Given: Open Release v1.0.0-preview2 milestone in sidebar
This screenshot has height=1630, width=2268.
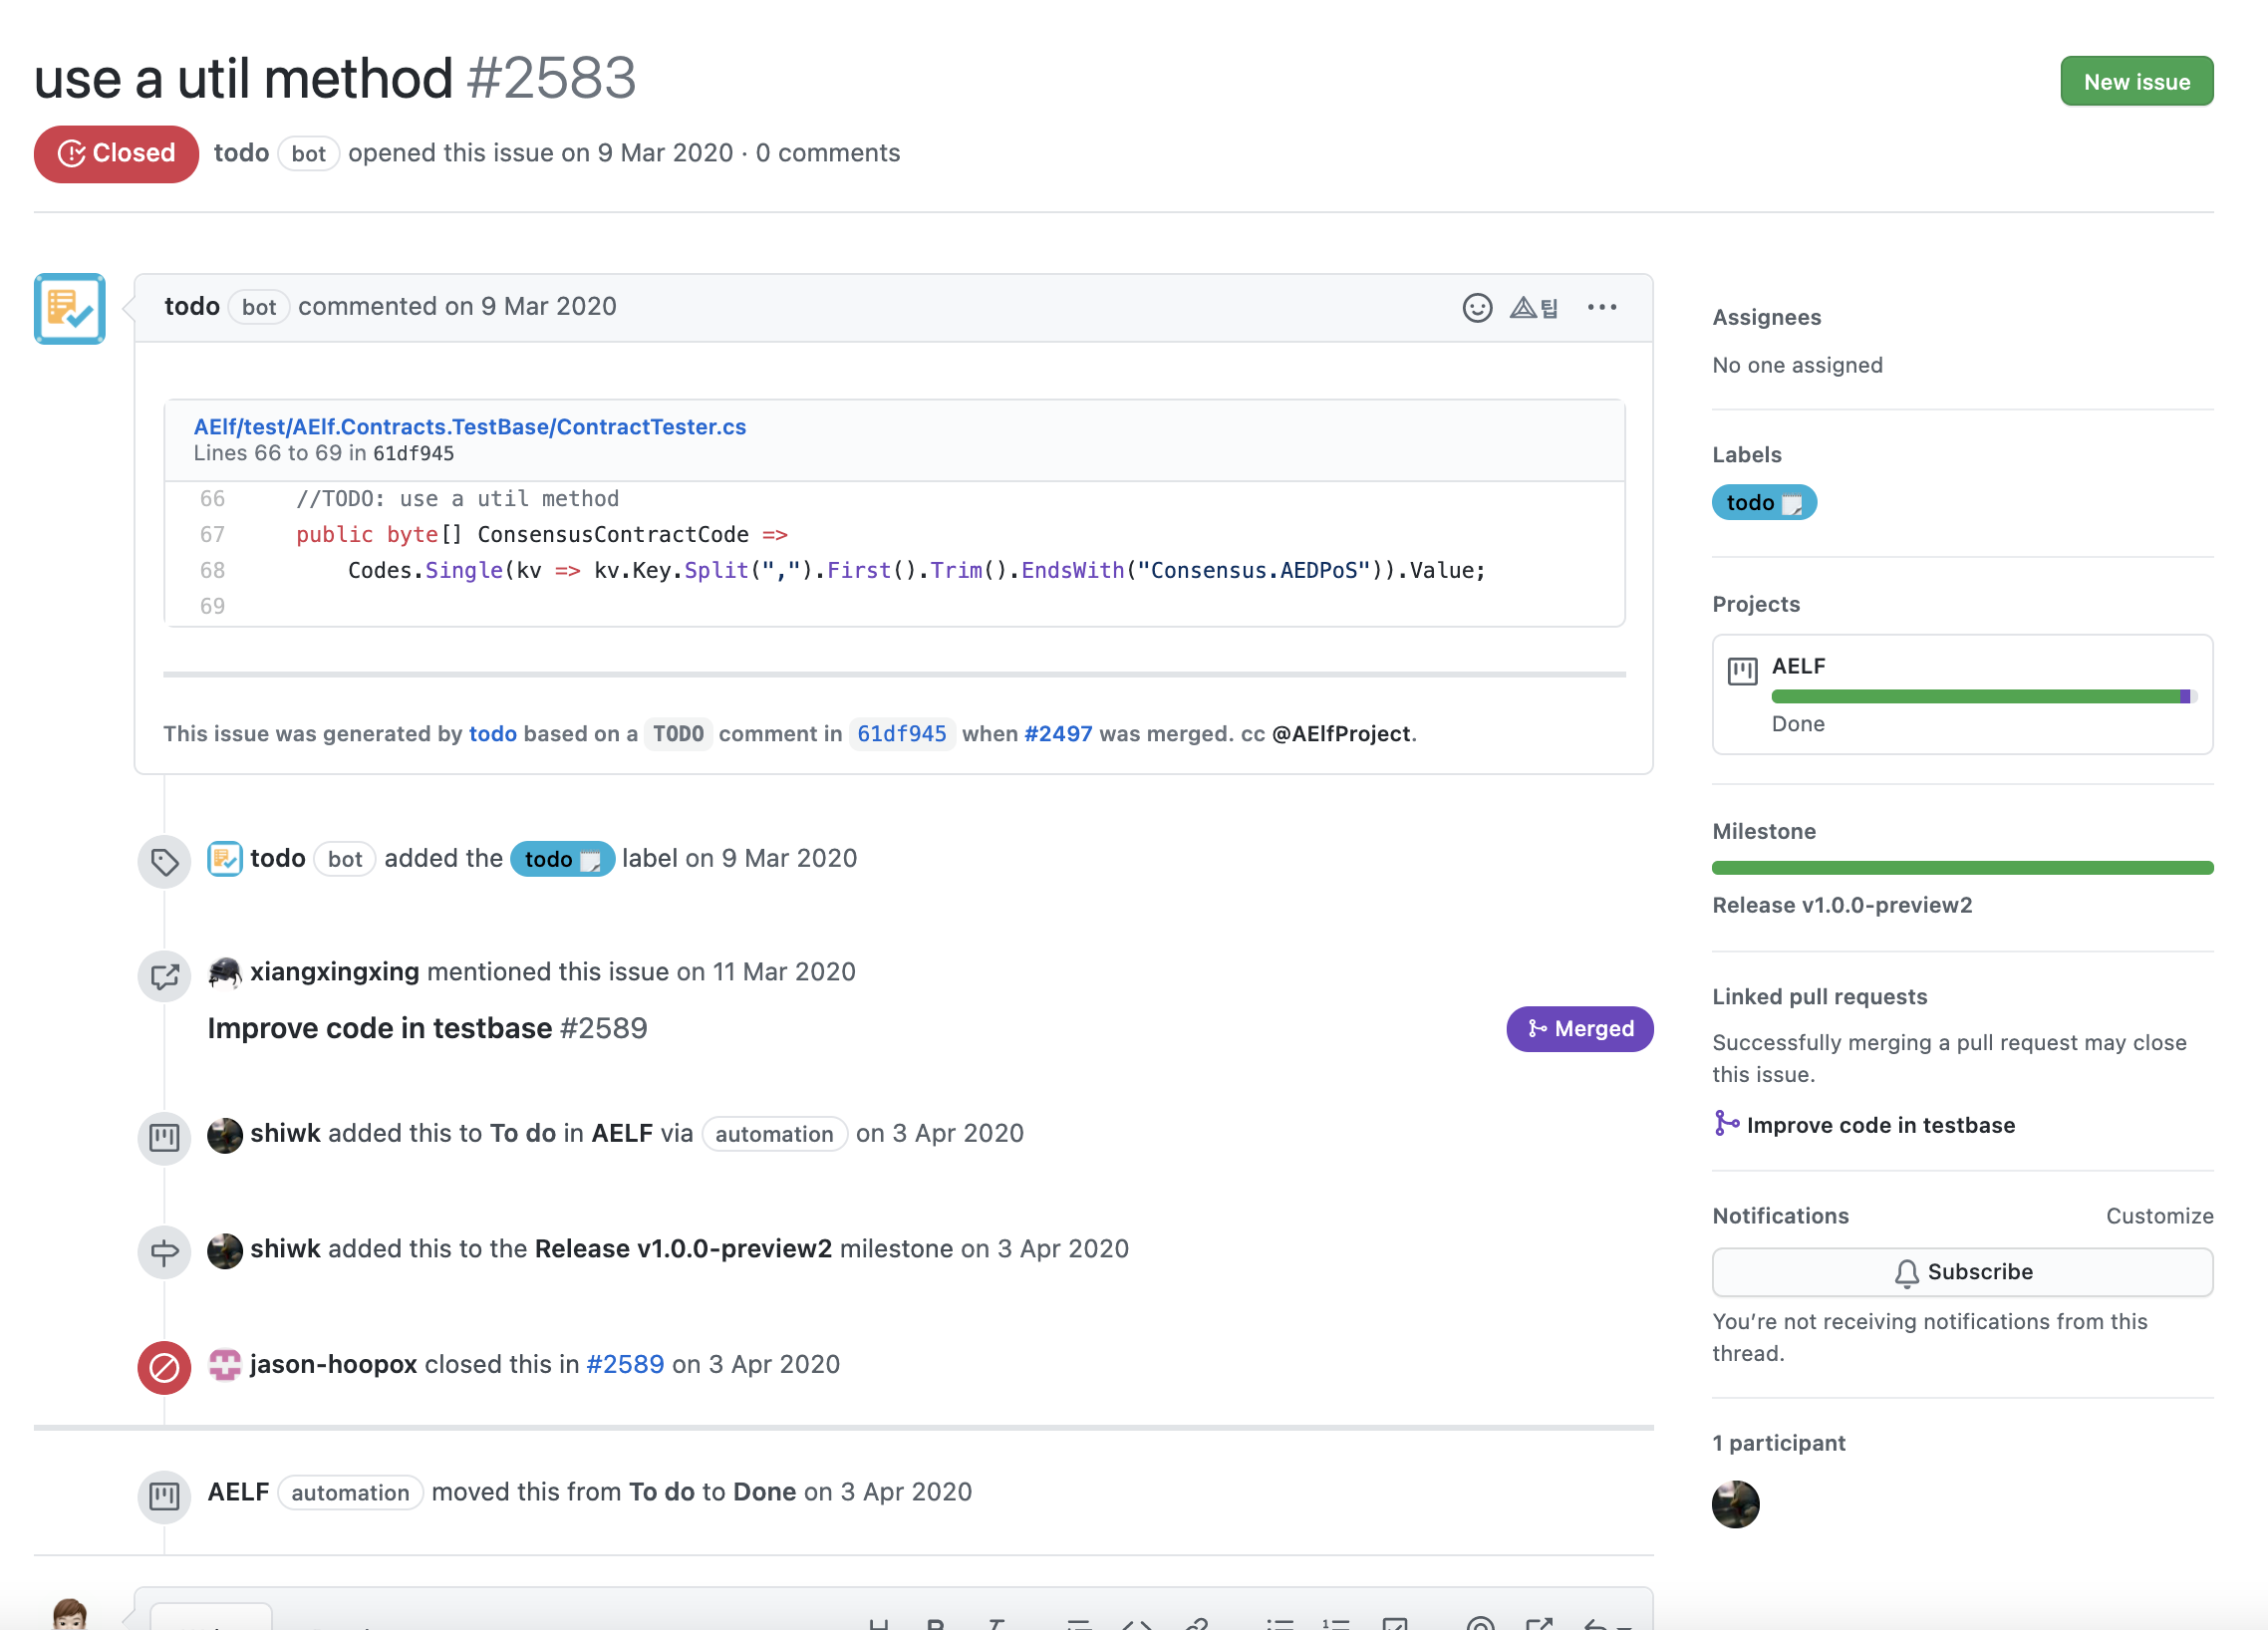Looking at the screenshot, I should pyautogui.click(x=1842, y=905).
